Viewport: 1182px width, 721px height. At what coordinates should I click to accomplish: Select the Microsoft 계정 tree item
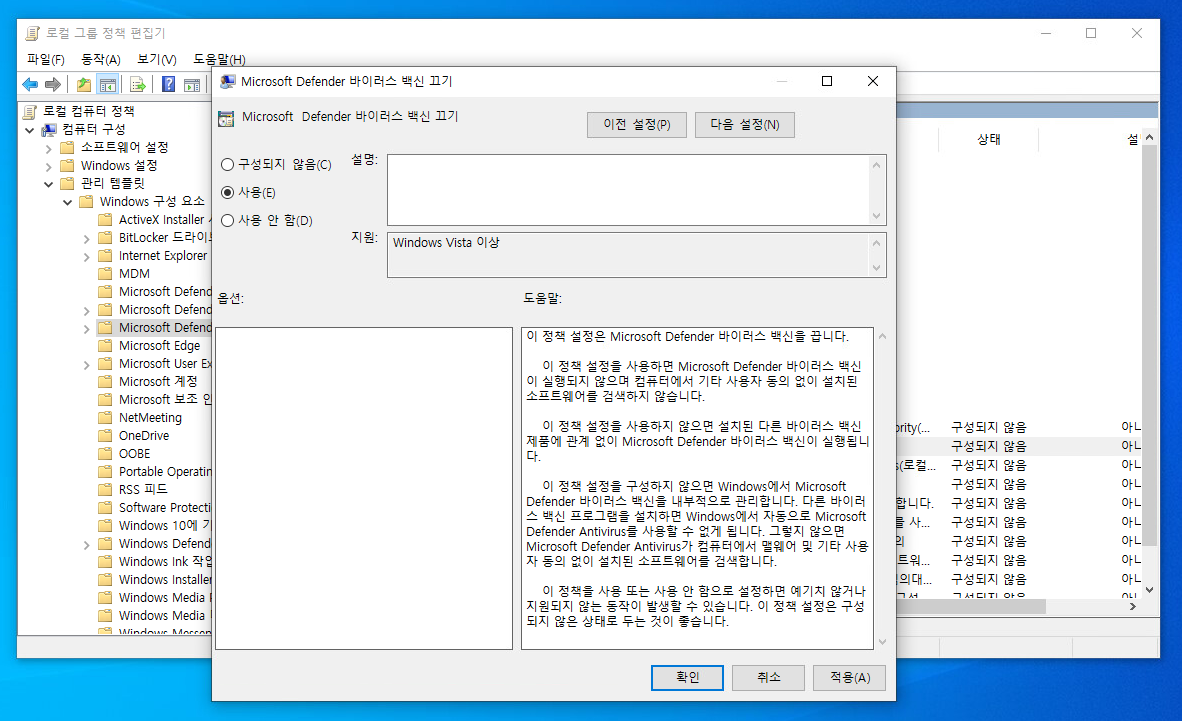(x=158, y=382)
